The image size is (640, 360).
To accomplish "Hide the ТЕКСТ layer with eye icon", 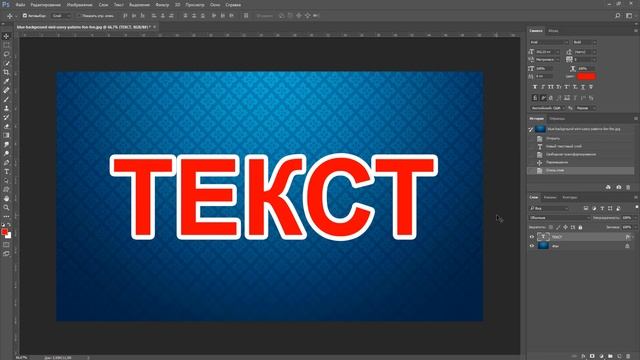I will pyautogui.click(x=531, y=237).
